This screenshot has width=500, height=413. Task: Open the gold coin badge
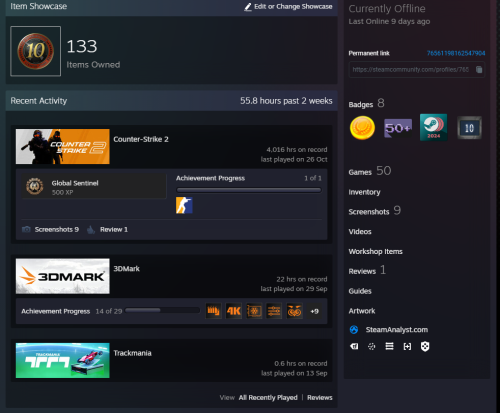(x=362, y=128)
